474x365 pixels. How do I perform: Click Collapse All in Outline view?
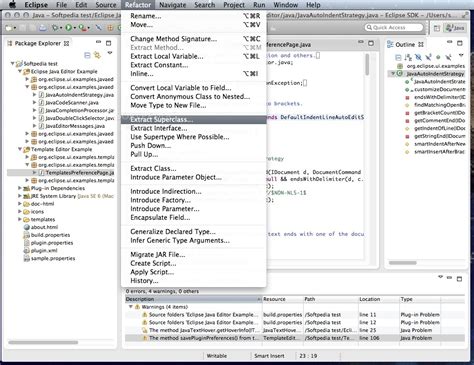(x=398, y=57)
